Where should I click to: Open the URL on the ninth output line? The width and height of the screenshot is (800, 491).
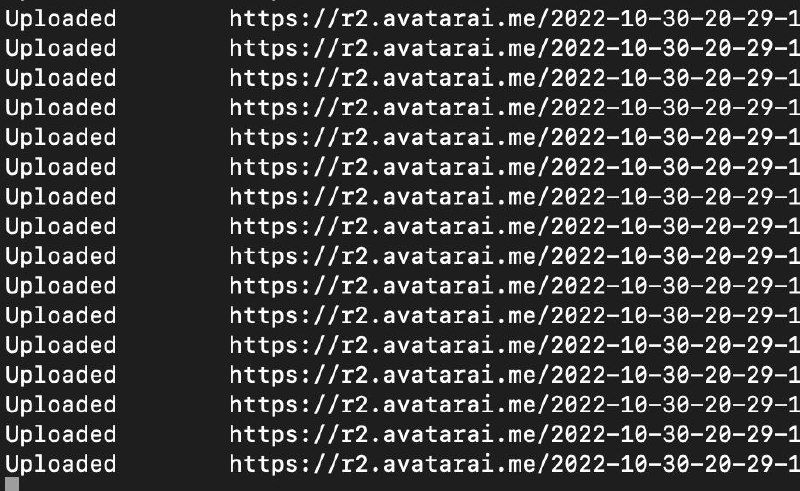pyautogui.click(x=515, y=256)
